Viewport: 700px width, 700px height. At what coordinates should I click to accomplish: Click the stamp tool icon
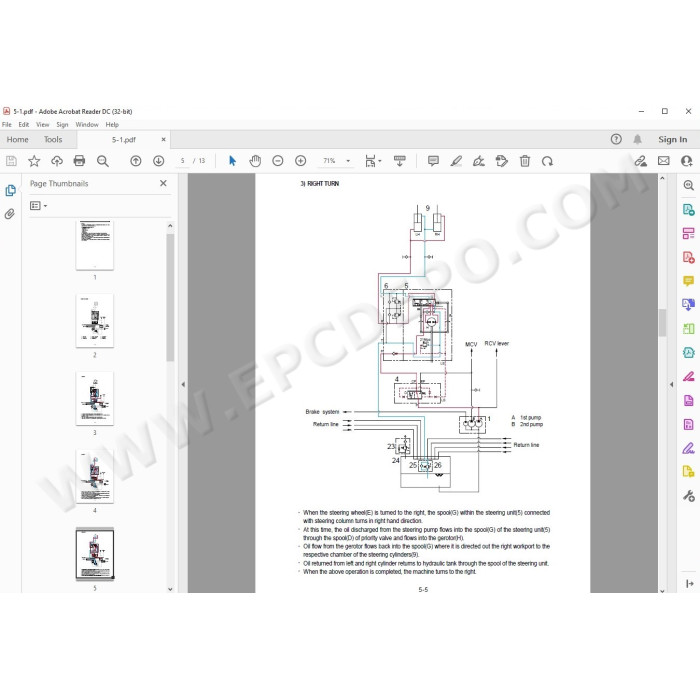502,161
